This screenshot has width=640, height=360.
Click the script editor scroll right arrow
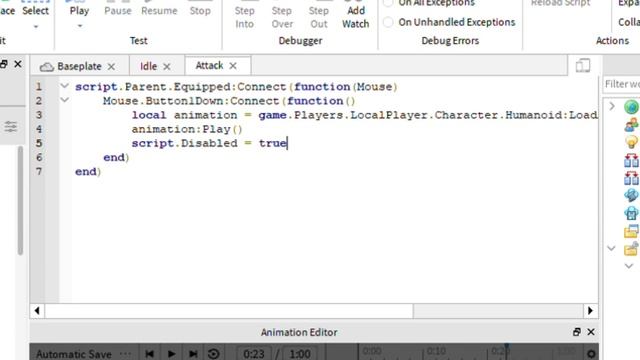590,311
